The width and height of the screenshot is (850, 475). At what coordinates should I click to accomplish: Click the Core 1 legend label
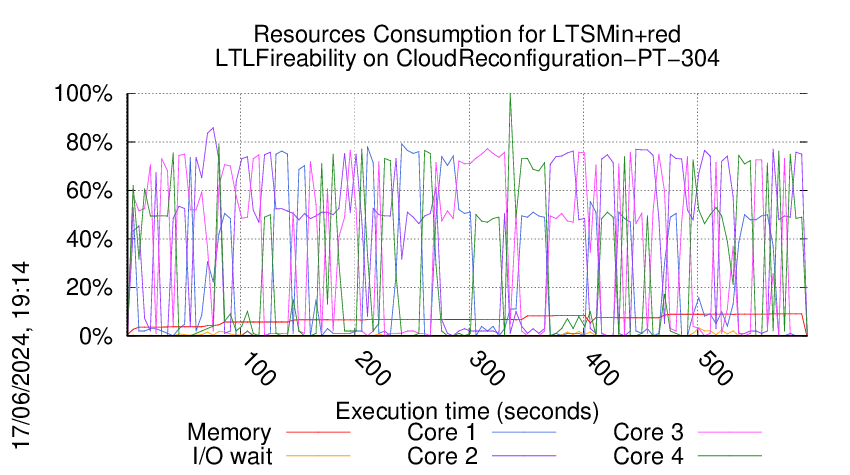(442, 433)
